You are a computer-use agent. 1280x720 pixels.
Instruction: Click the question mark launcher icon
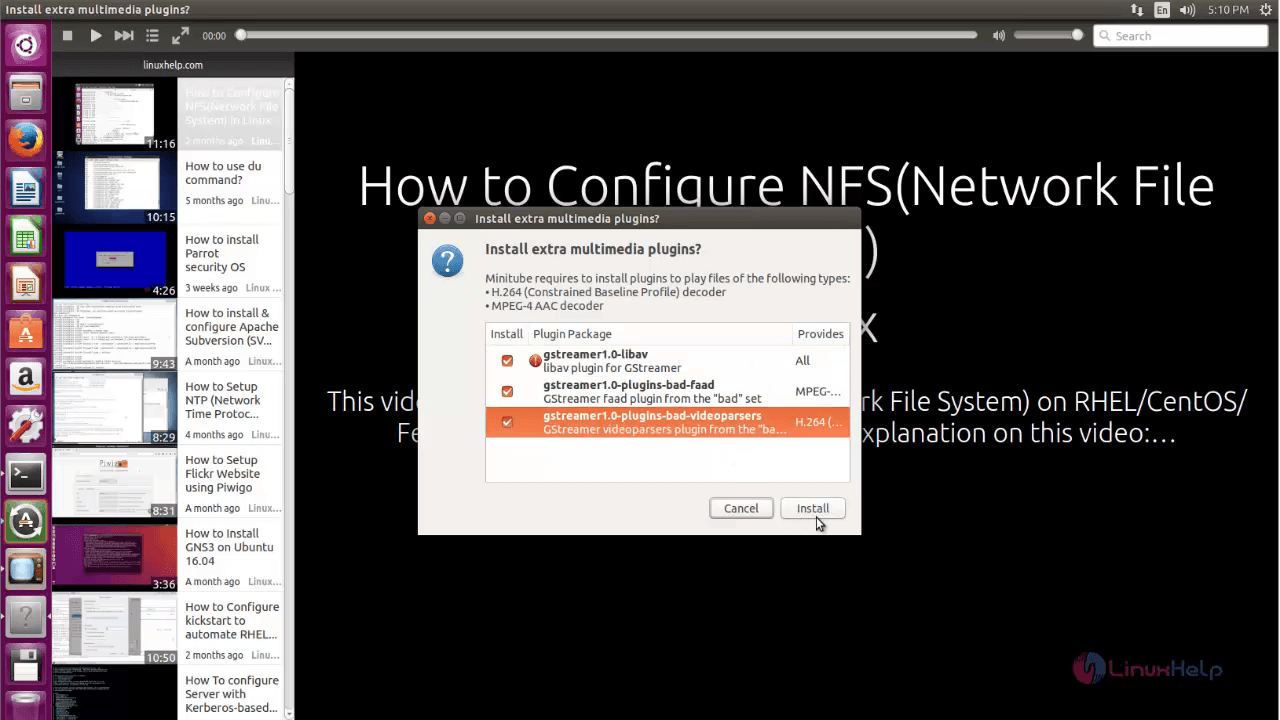[26, 618]
